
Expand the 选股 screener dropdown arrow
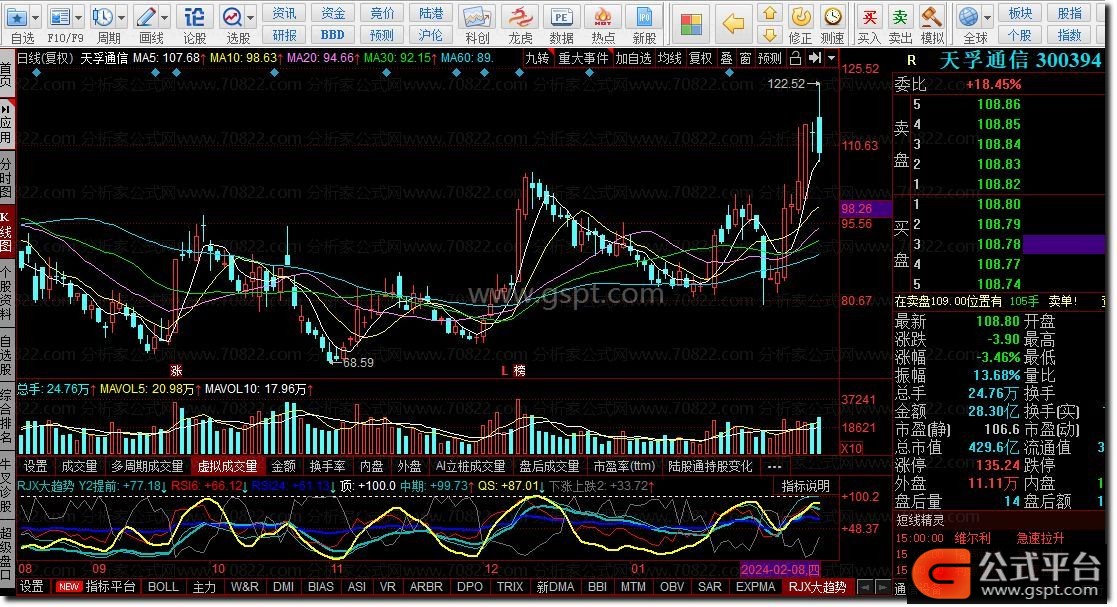251,17
